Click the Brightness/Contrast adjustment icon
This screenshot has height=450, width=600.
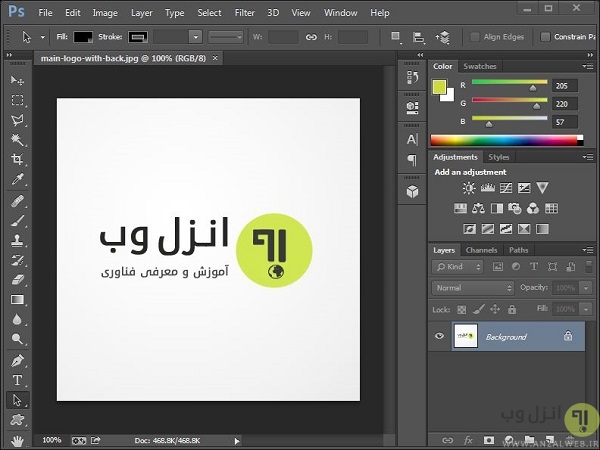(x=467, y=188)
